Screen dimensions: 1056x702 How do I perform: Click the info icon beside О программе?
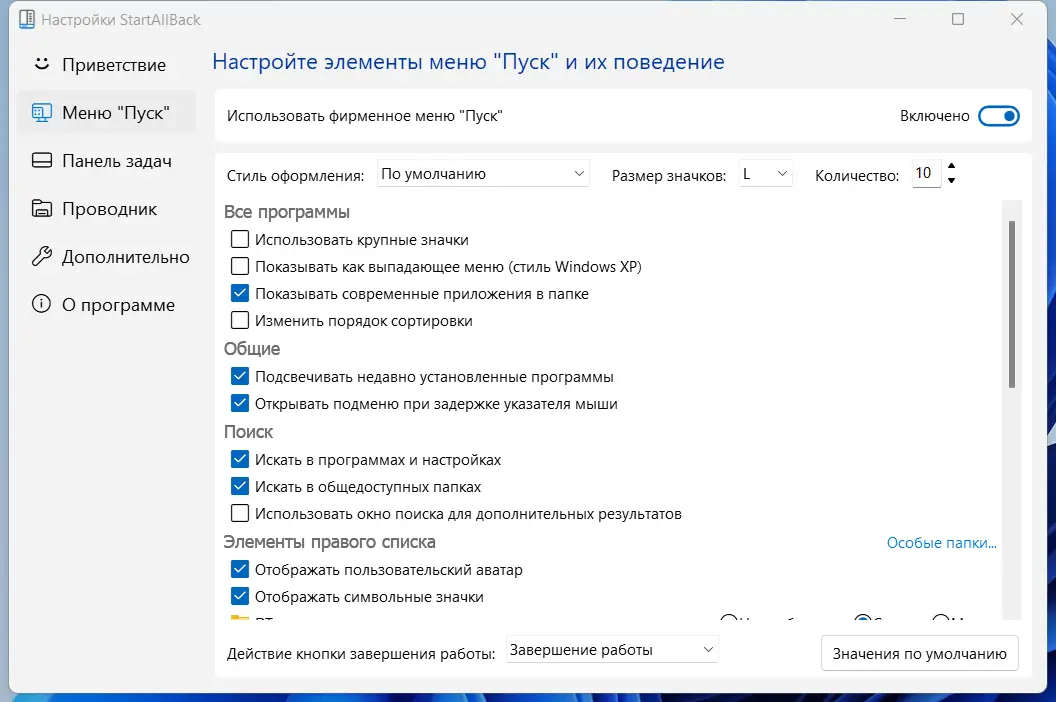pos(39,304)
